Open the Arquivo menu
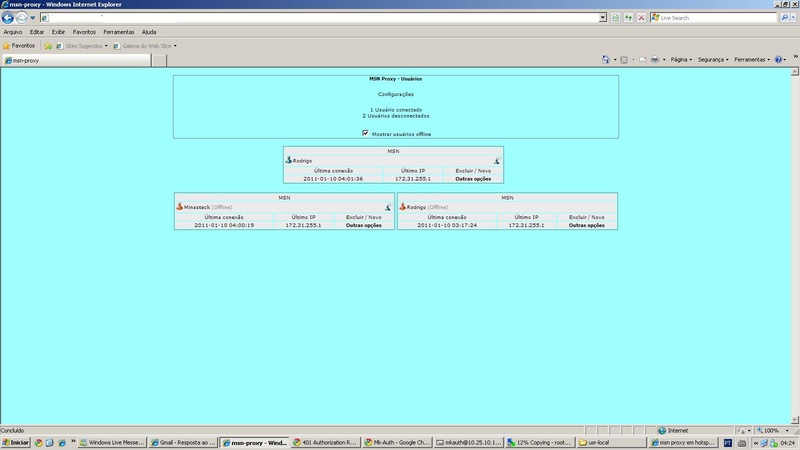 click(13, 32)
